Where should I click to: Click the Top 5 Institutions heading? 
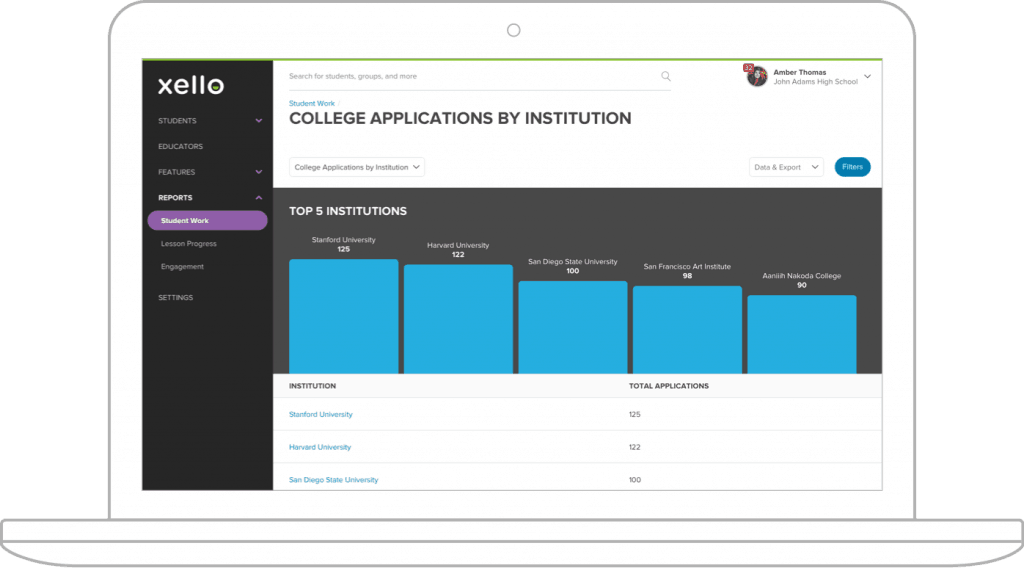[x=348, y=211]
